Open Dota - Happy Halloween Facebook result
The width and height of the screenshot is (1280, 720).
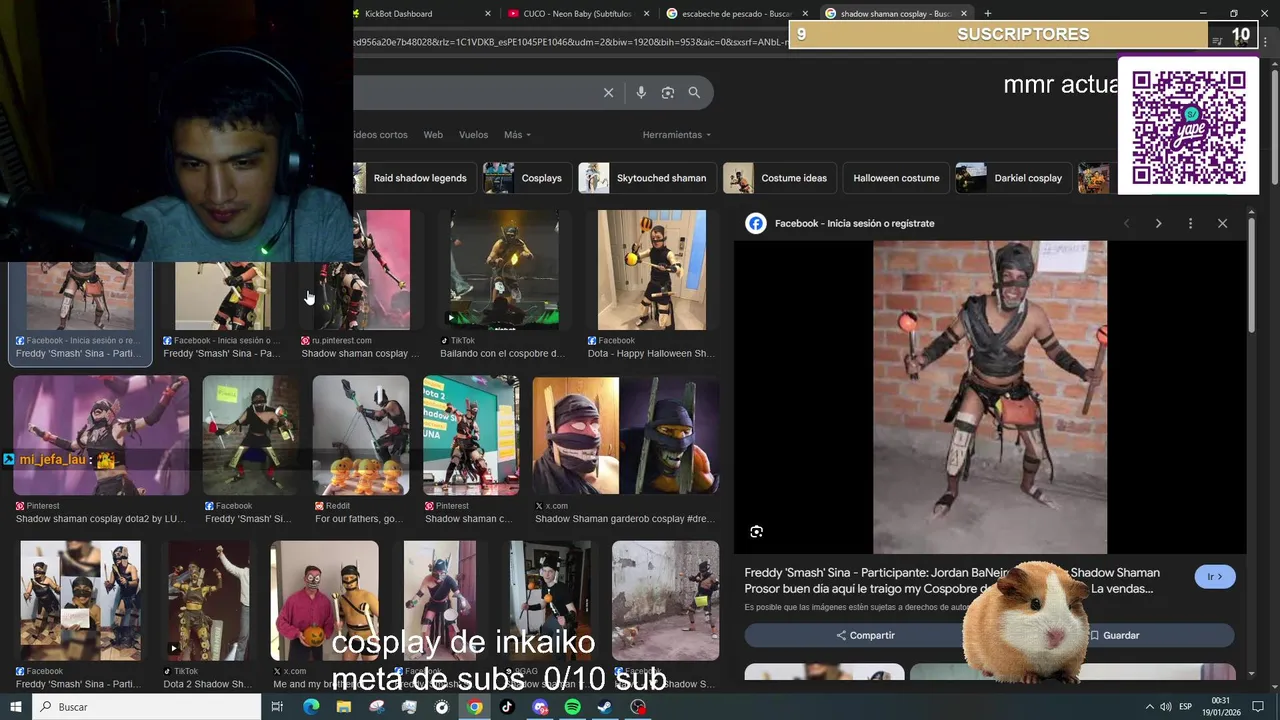[x=651, y=285]
